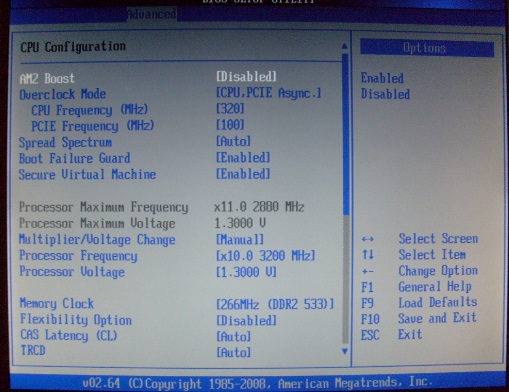Viewport: 509px width, 392px height.
Task: Select the Secure Virtual Machine label
Action: coord(87,175)
